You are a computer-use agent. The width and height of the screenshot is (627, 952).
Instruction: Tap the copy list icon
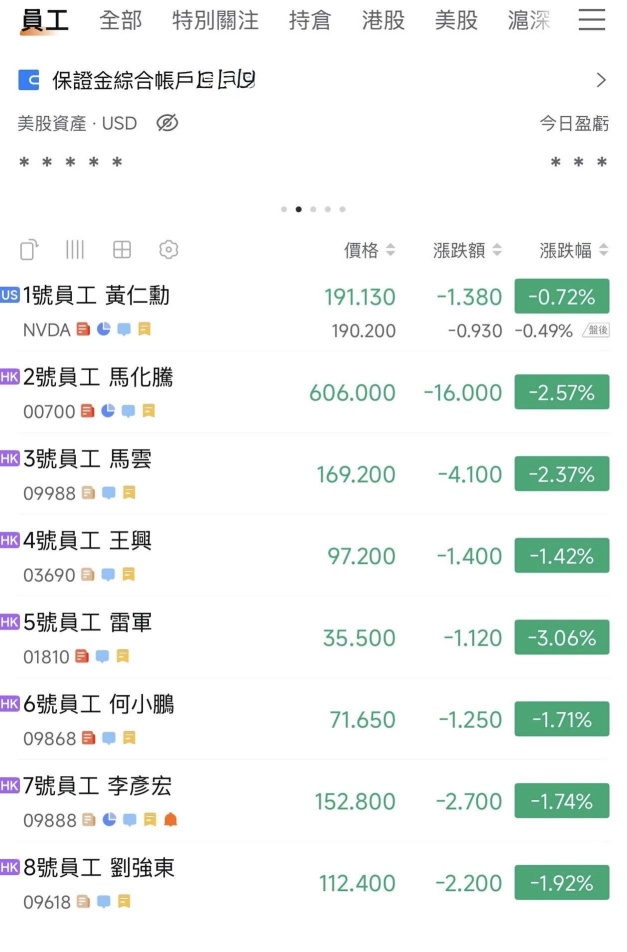pyautogui.click(x=29, y=250)
